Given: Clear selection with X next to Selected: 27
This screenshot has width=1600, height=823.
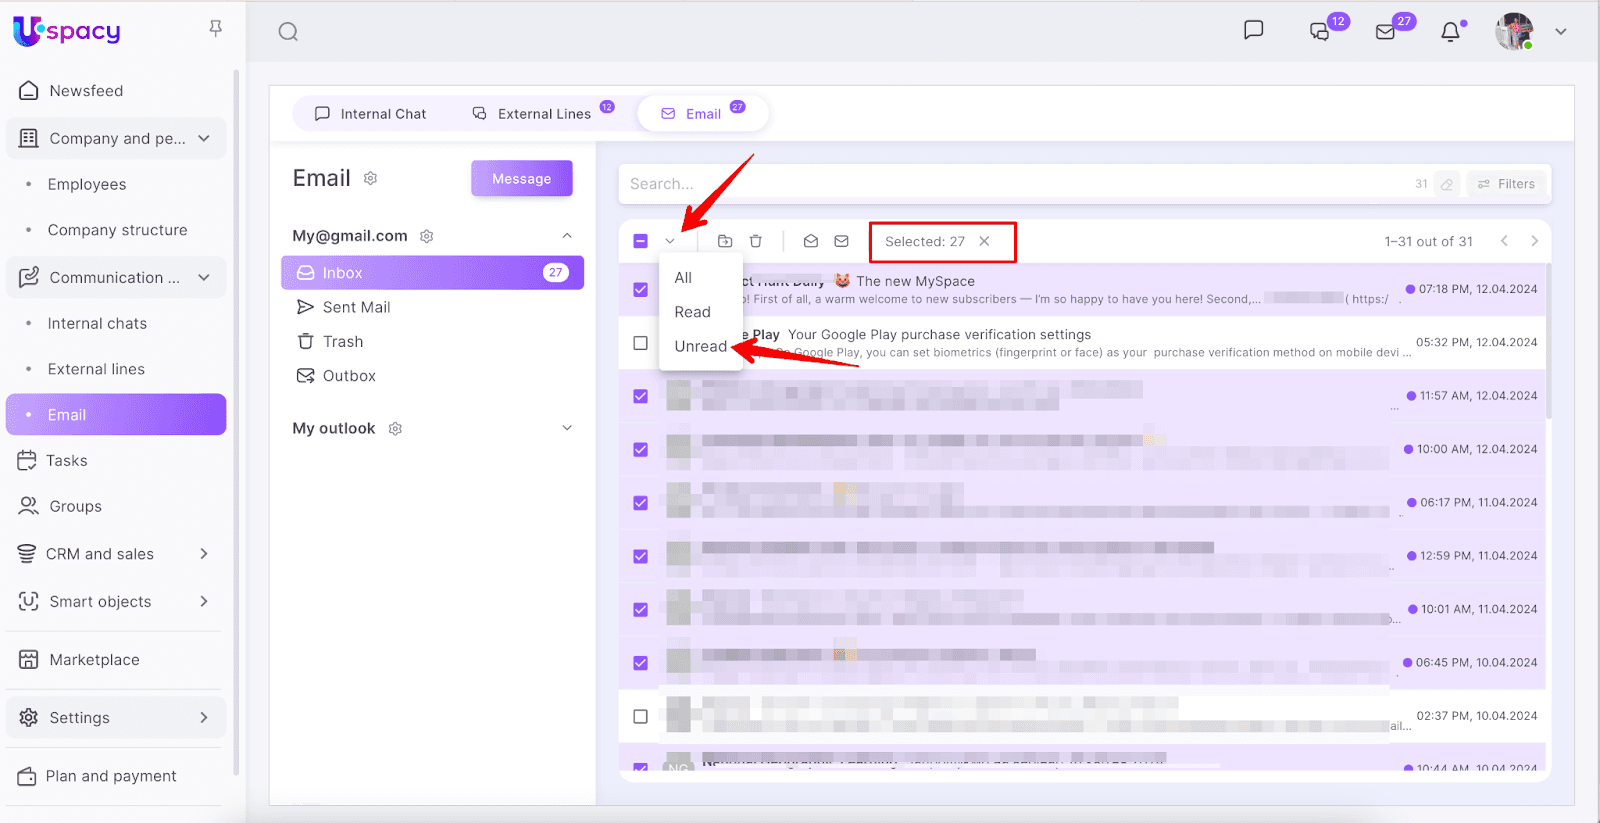Looking at the screenshot, I should [x=984, y=241].
